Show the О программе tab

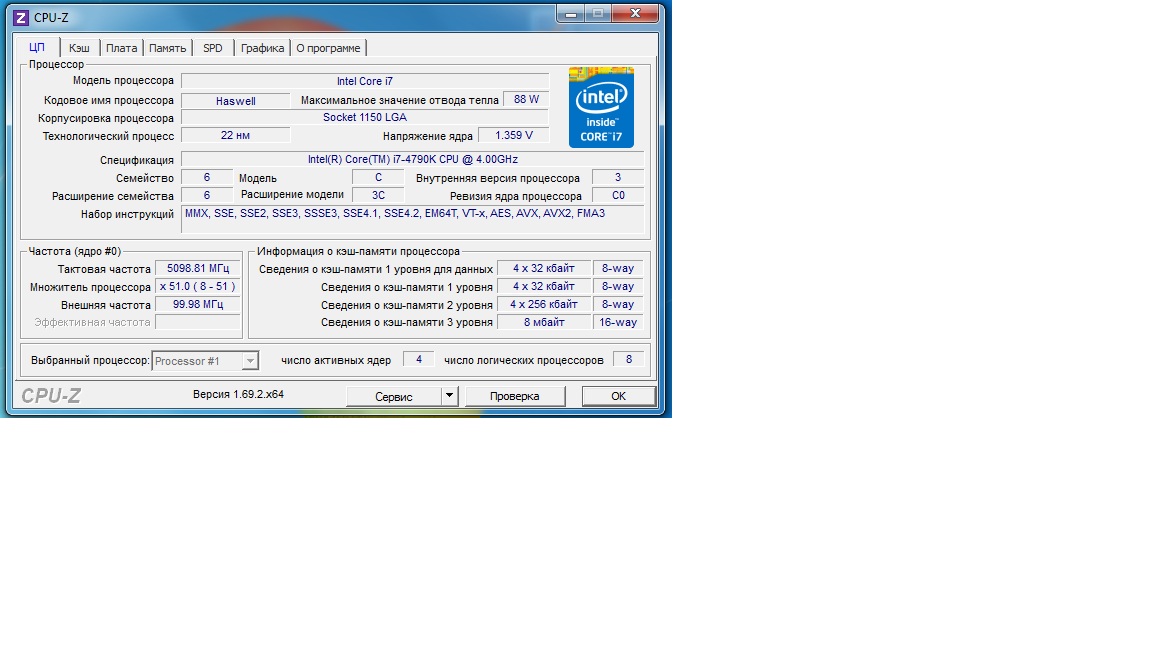point(328,48)
